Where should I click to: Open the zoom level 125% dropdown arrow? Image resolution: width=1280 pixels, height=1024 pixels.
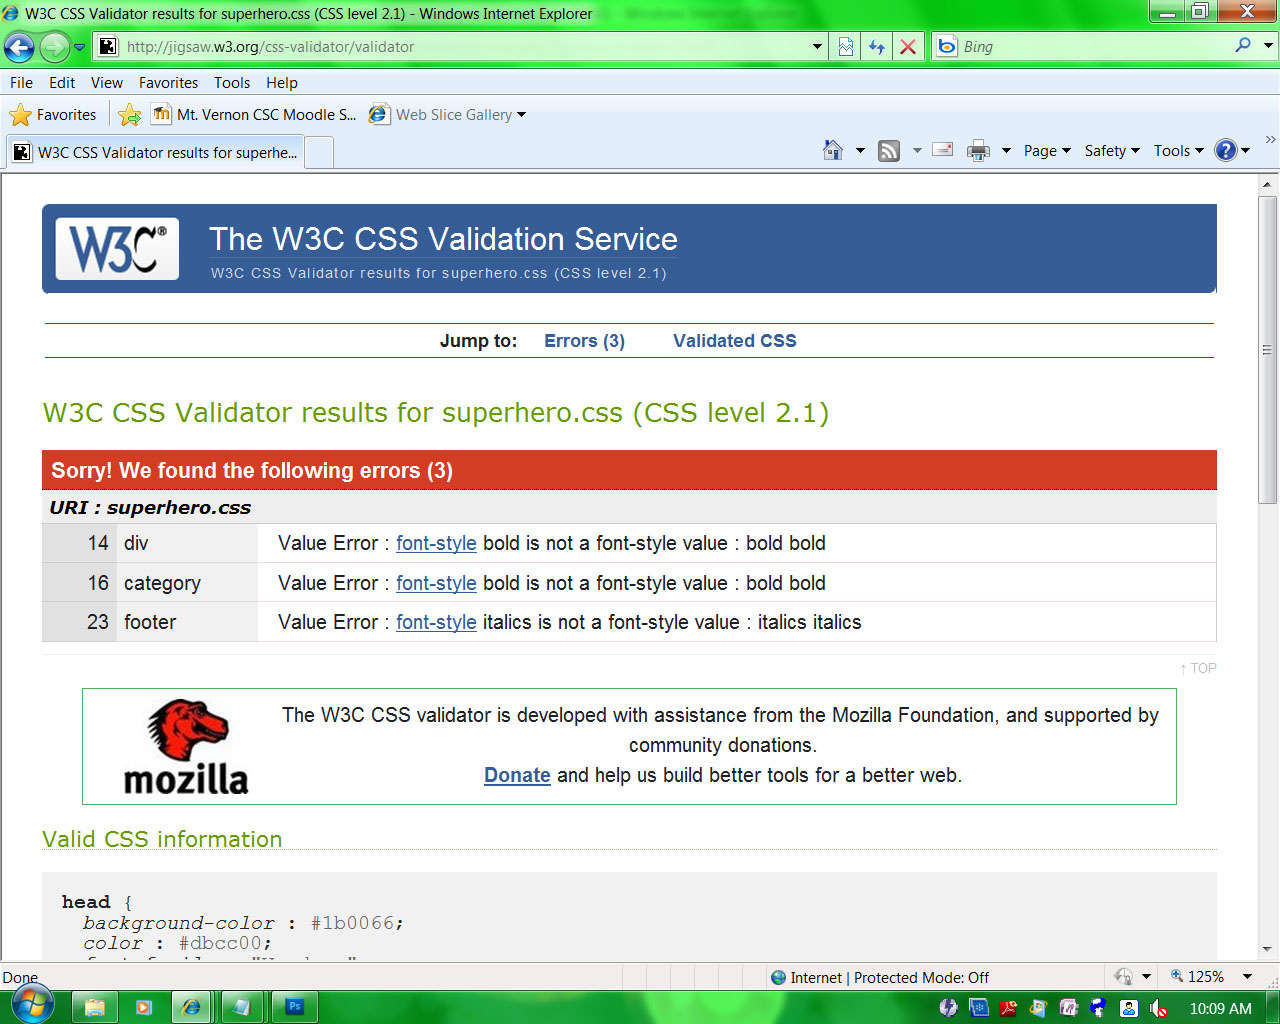pos(1247,977)
